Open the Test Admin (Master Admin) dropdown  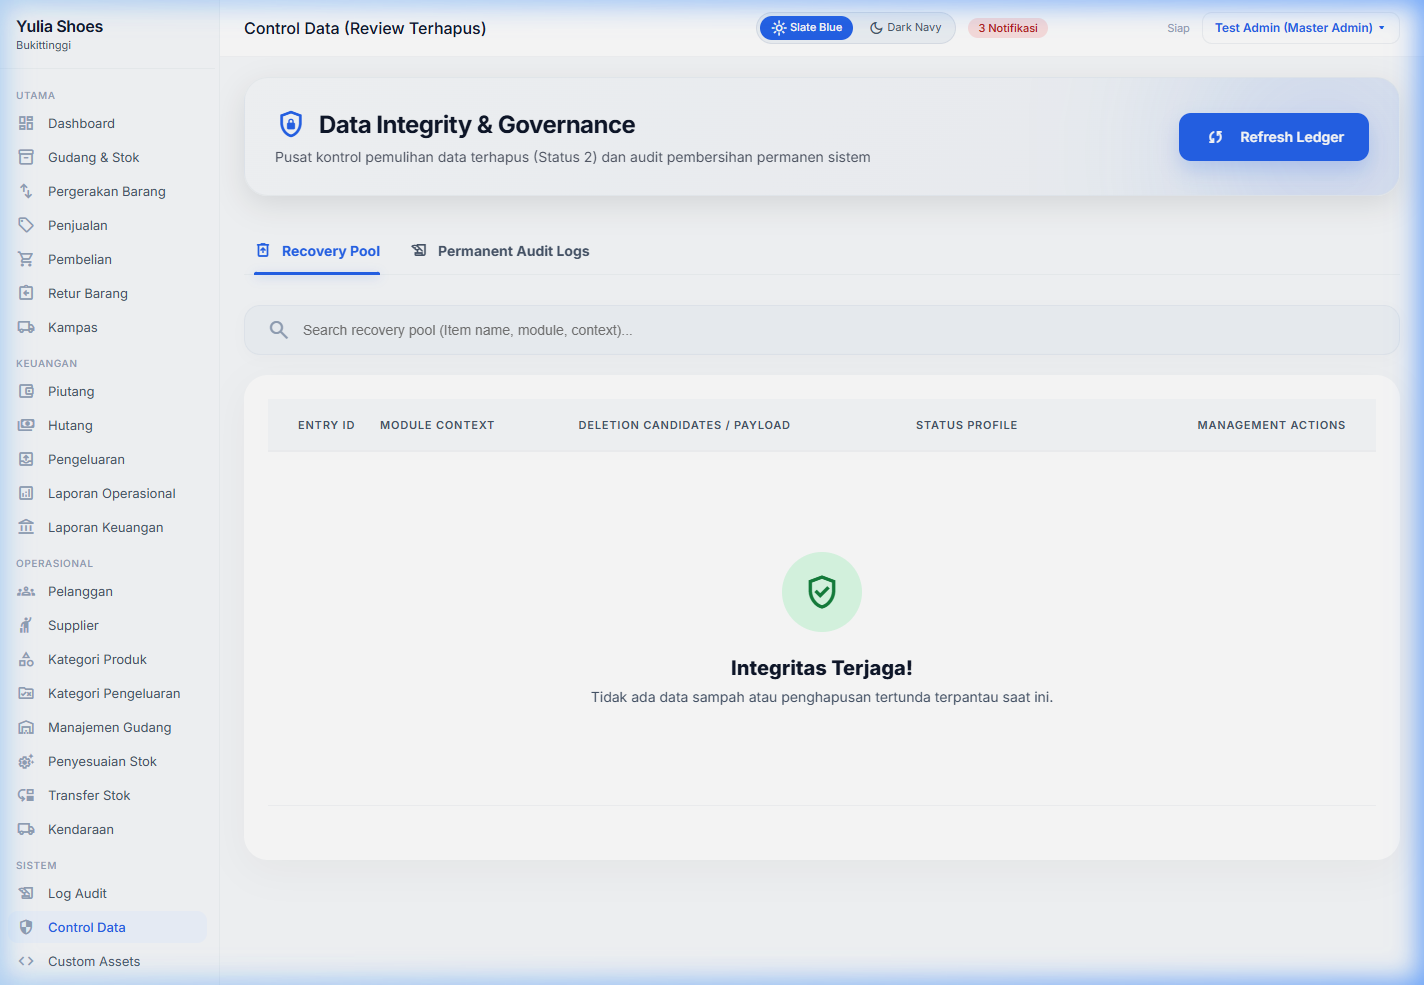click(1300, 28)
